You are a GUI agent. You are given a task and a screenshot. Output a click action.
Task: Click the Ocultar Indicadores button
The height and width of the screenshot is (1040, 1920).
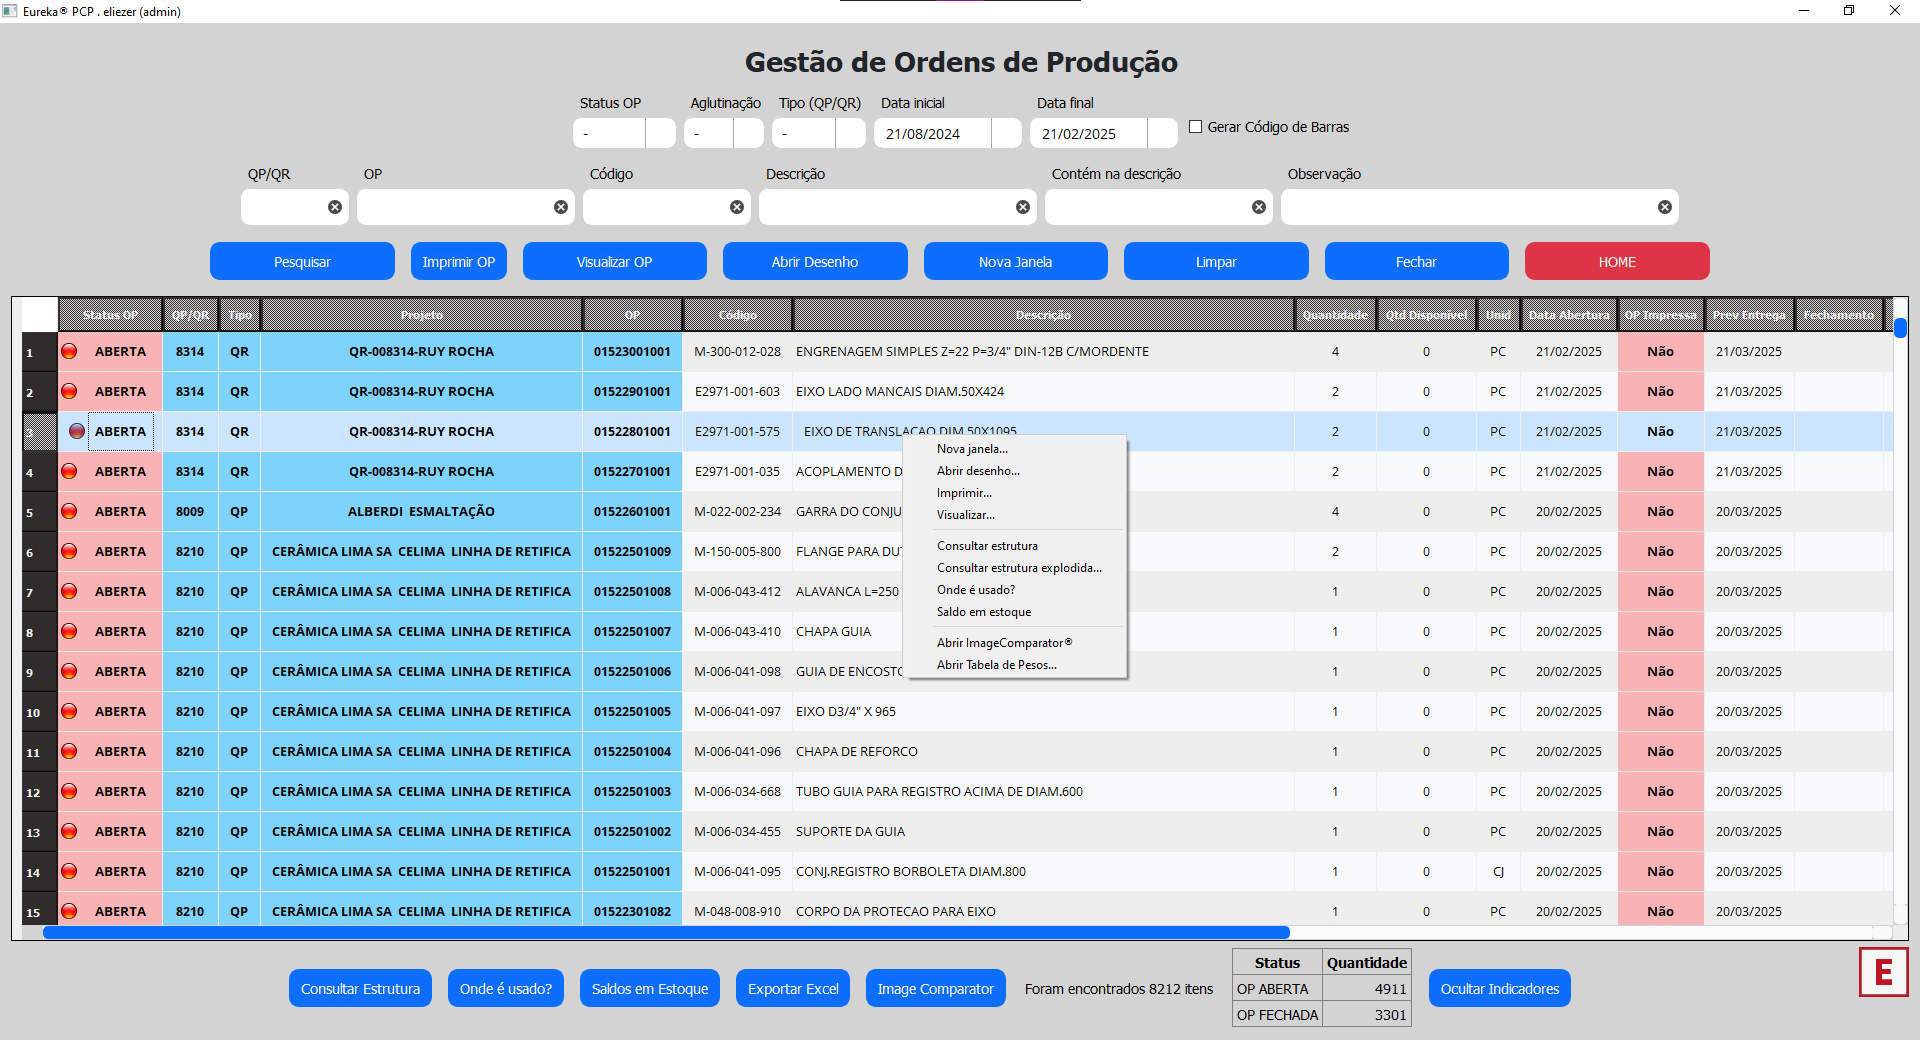[1500, 988]
